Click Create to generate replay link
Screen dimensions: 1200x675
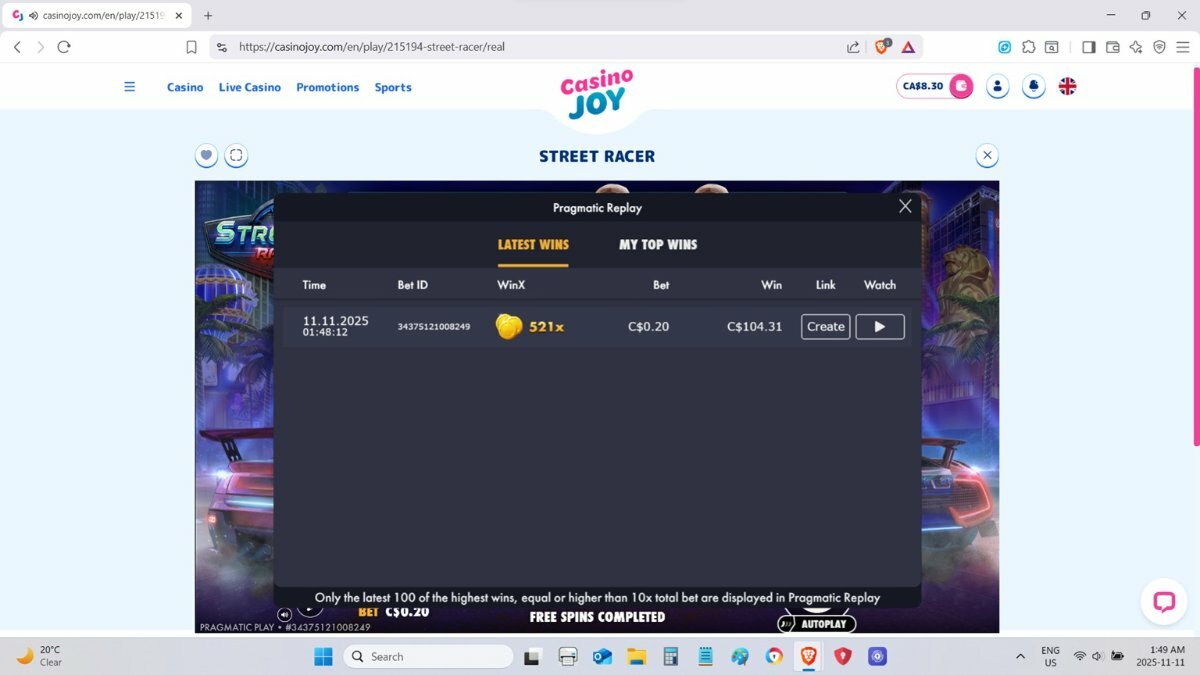click(825, 327)
